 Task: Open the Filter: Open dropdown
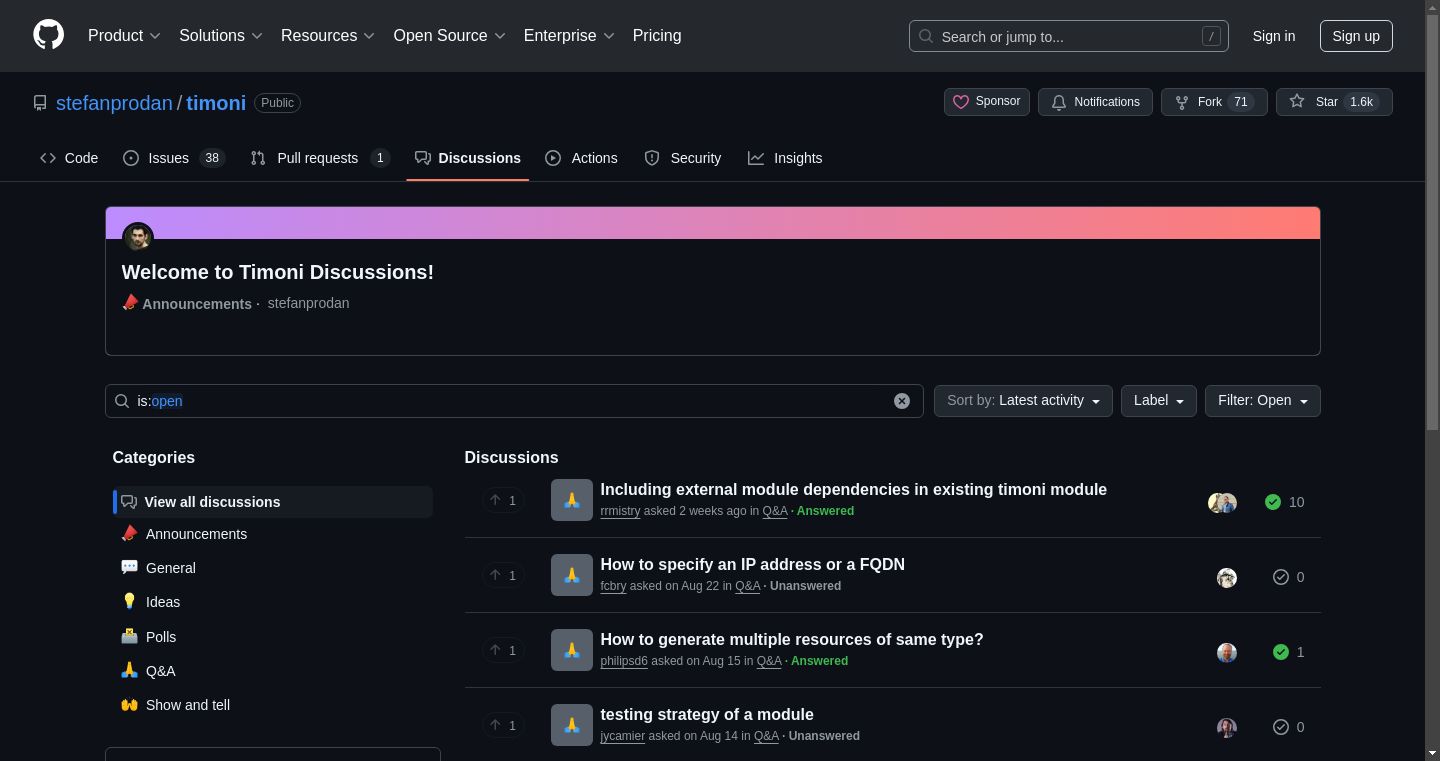click(1262, 401)
